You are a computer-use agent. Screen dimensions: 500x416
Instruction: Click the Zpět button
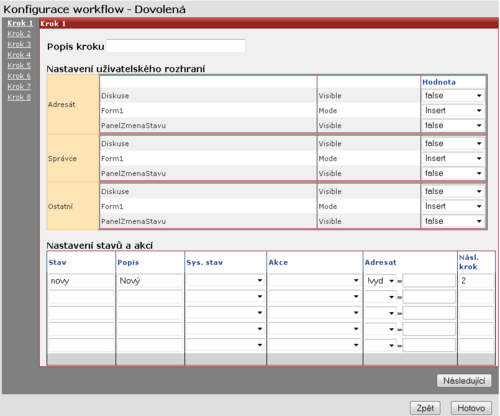pyautogui.click(x=425, y=408)
